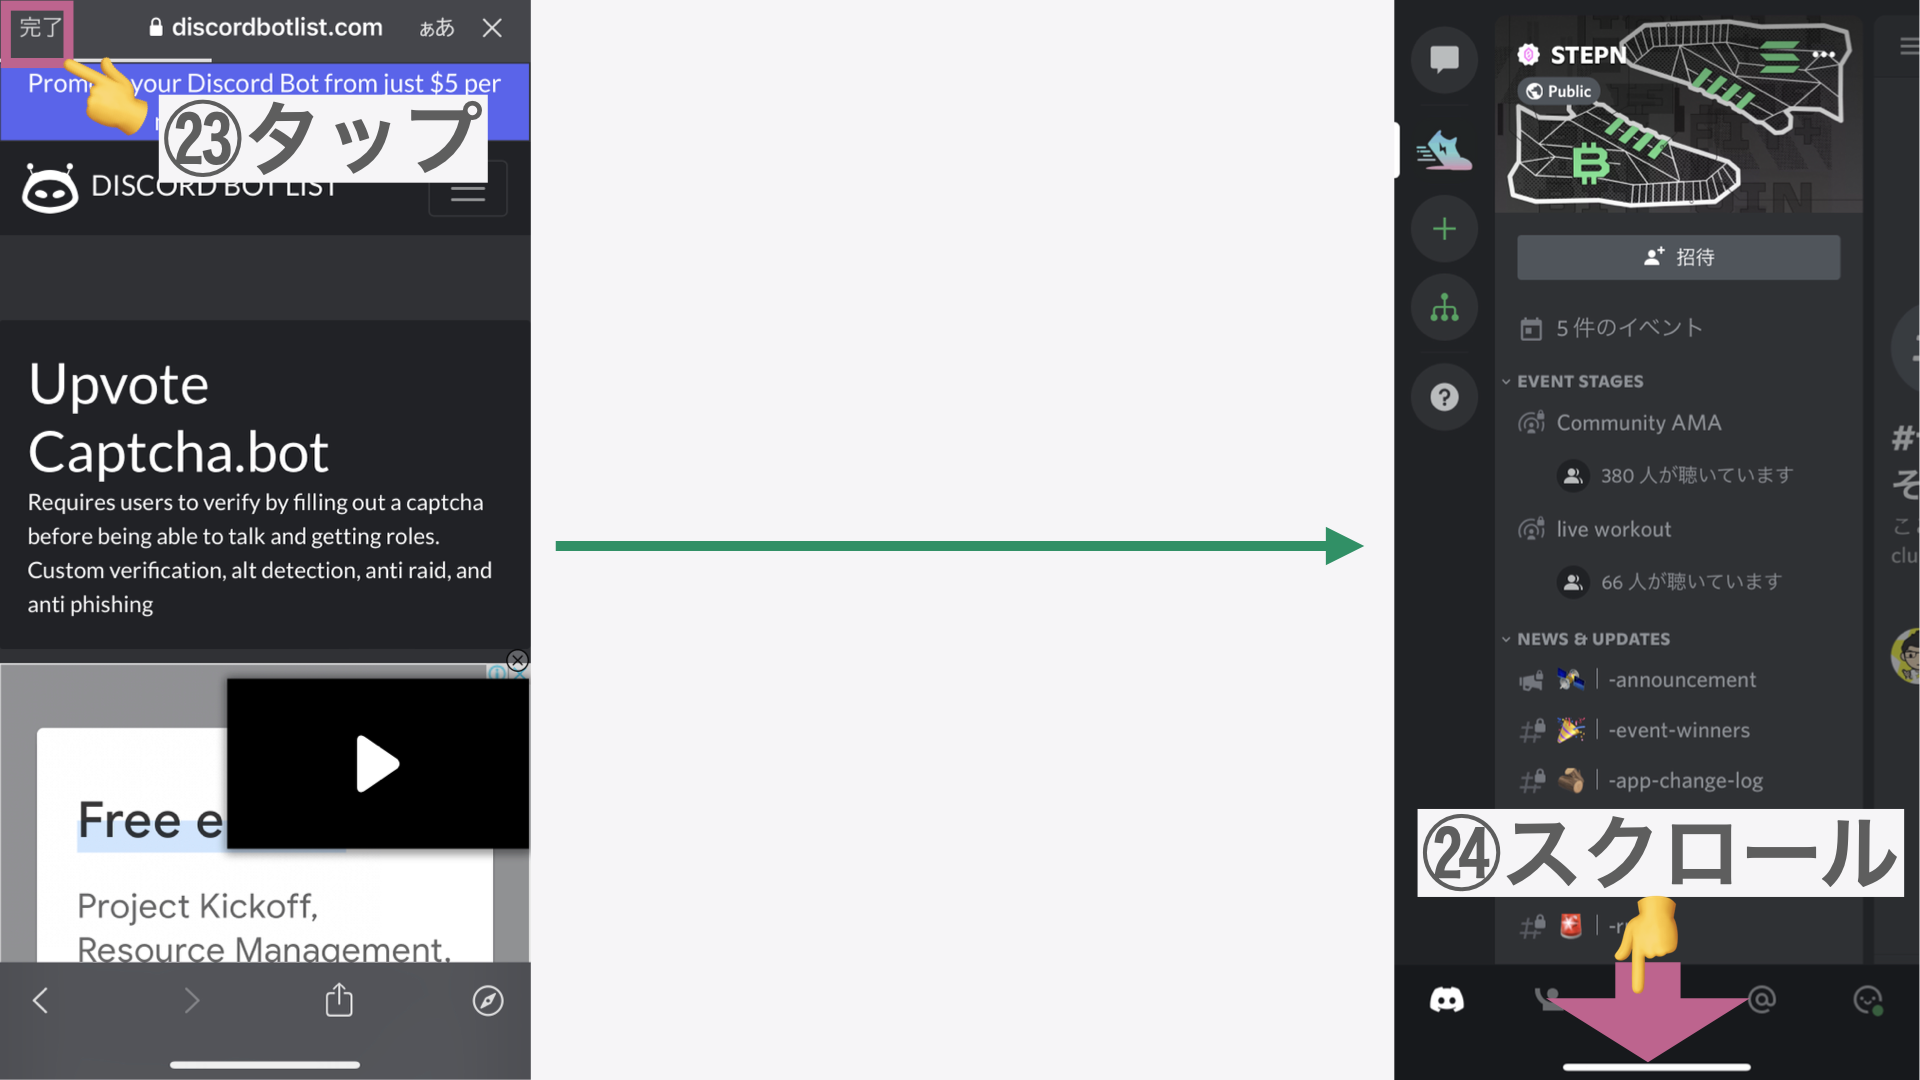Viewport: 1920px width, 1080px height.
Task: Open STEPN server three-dots menu
Action: [1823, 55]
